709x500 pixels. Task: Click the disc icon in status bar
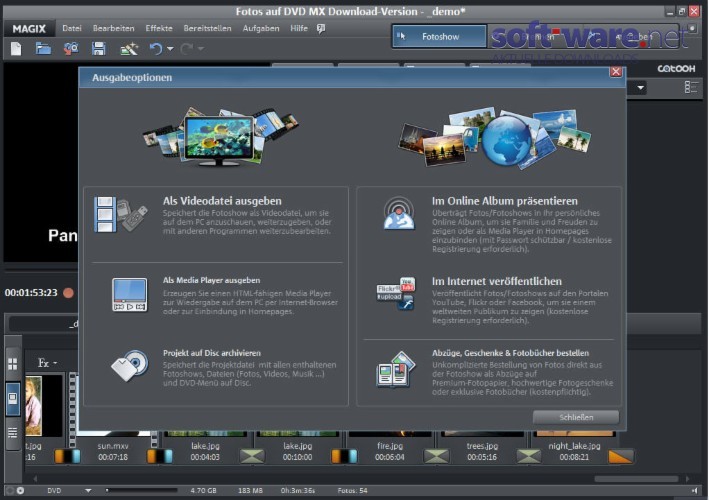(20, 491)
